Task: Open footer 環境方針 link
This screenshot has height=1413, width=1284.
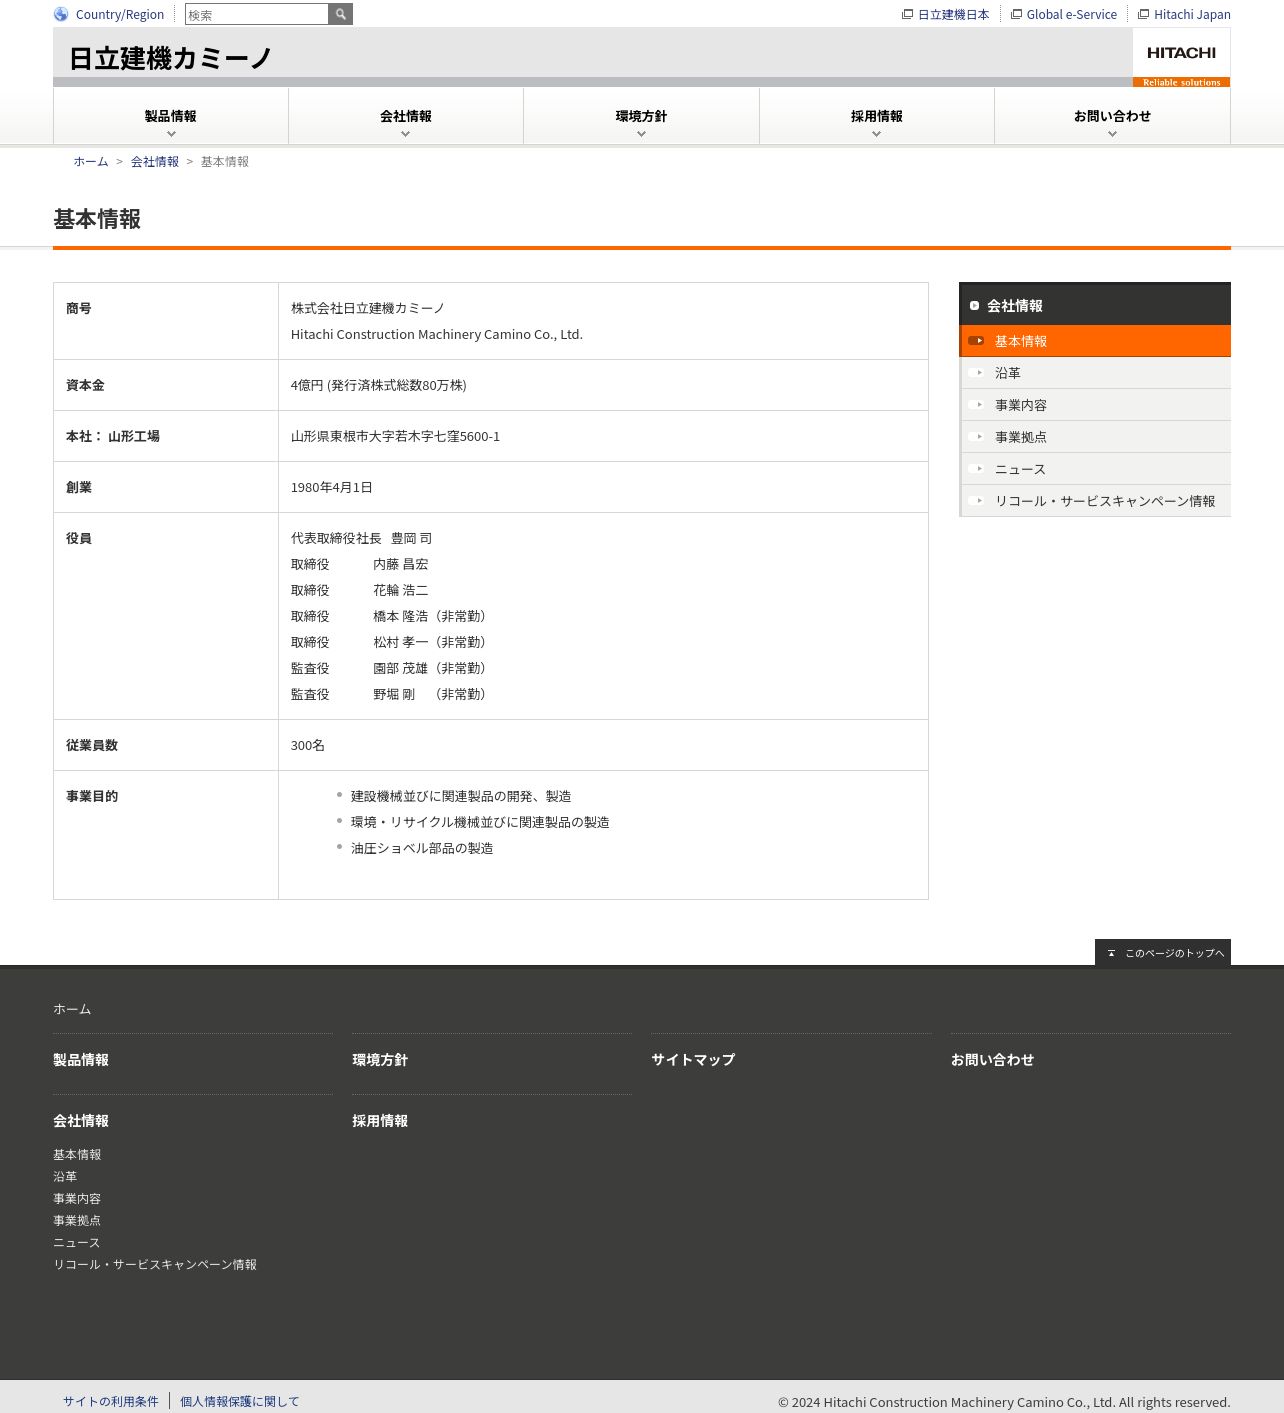Action: (x=380, y=1060)
